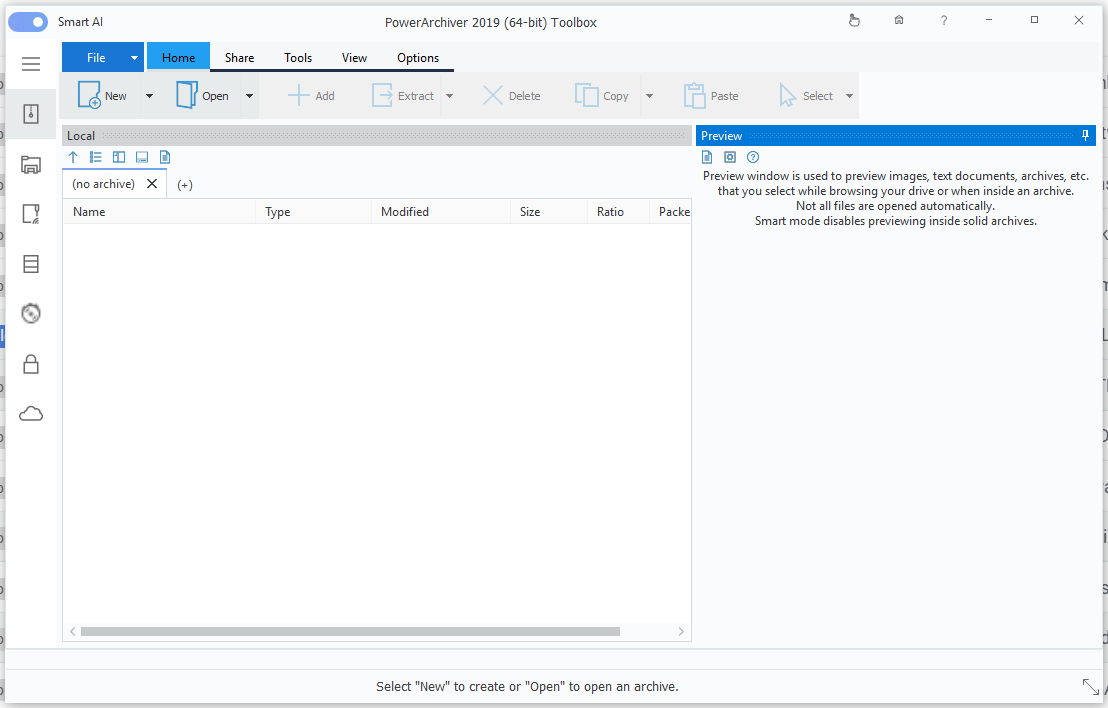Click the document icon in Preview toolbar
1108x708 pixels.
[x=707, y=157]
